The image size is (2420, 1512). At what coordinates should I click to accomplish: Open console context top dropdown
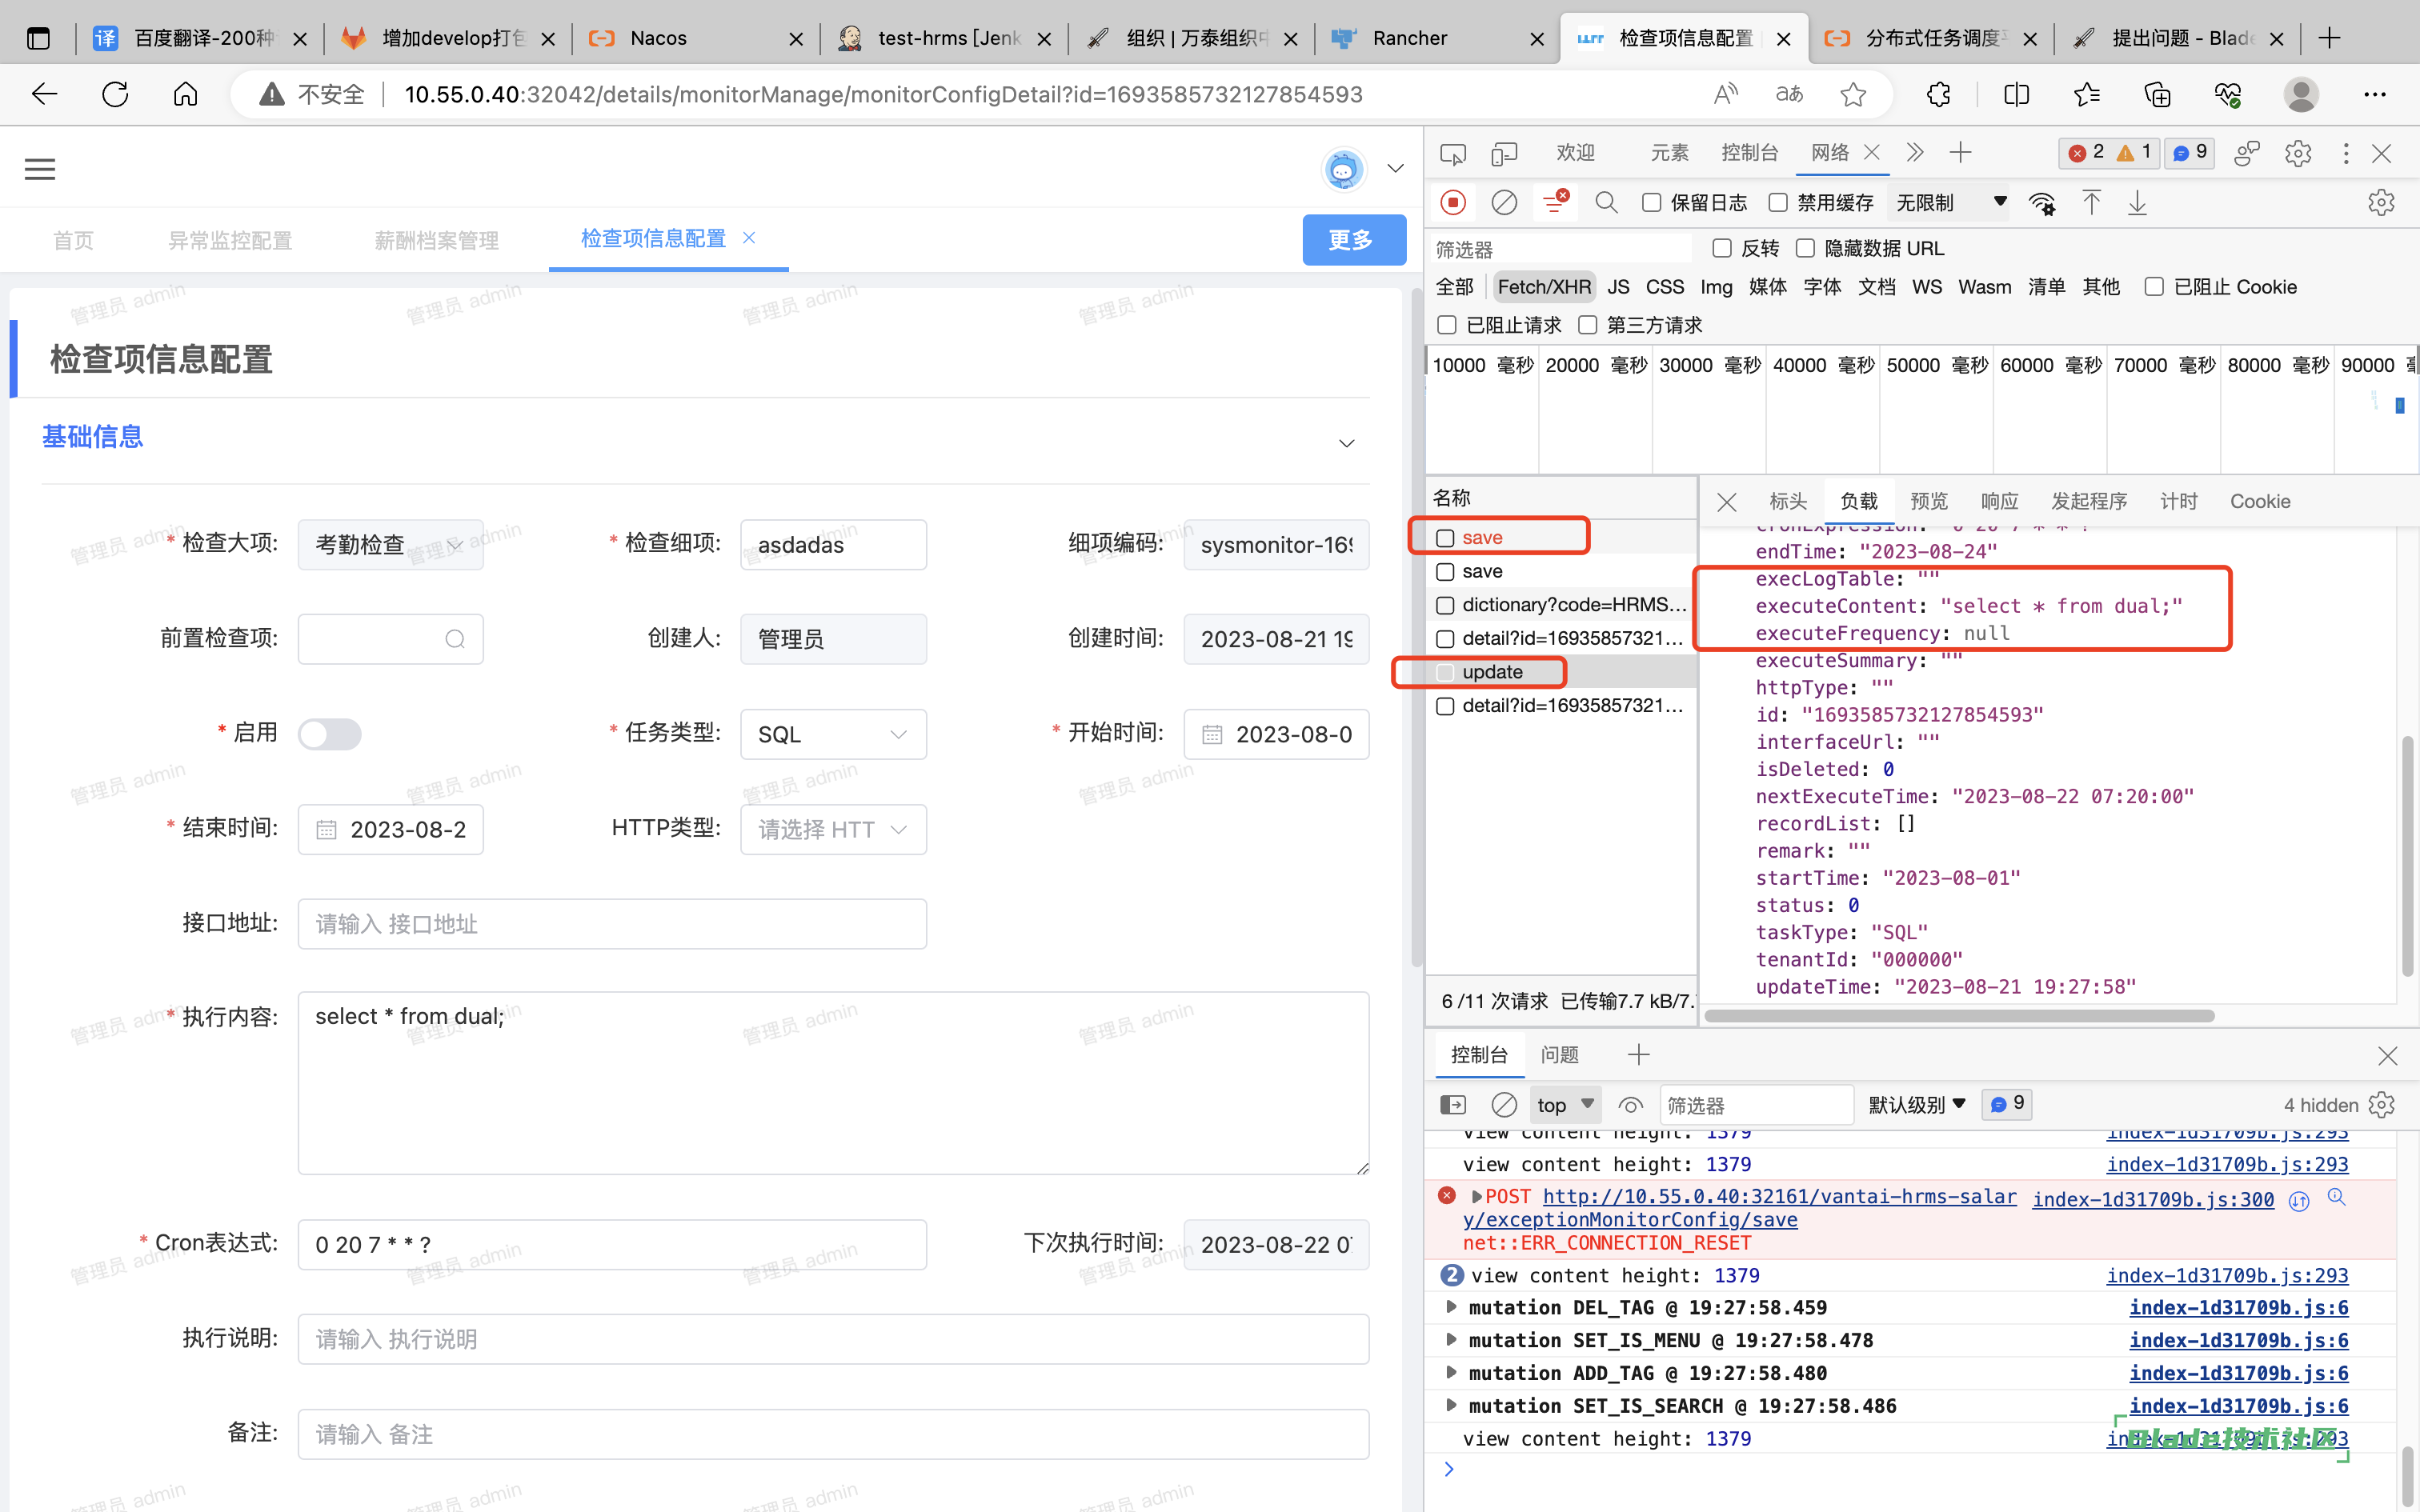[x=1565, y=1105]
